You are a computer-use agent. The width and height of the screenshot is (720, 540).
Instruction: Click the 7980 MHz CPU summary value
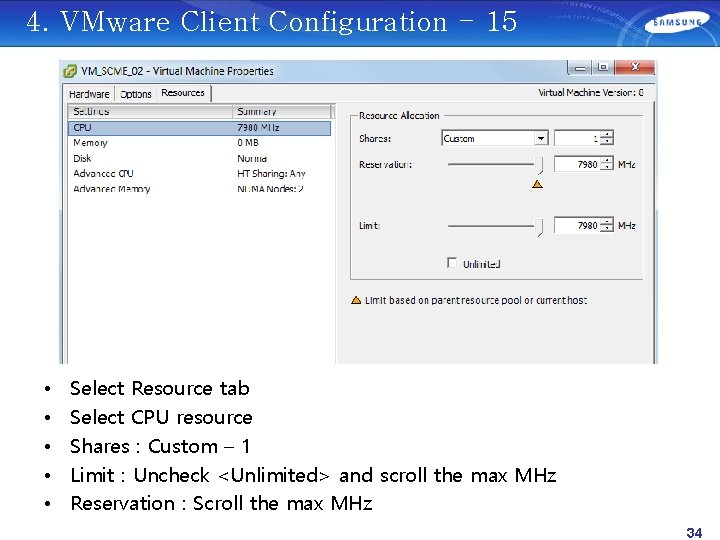(258, 128)
